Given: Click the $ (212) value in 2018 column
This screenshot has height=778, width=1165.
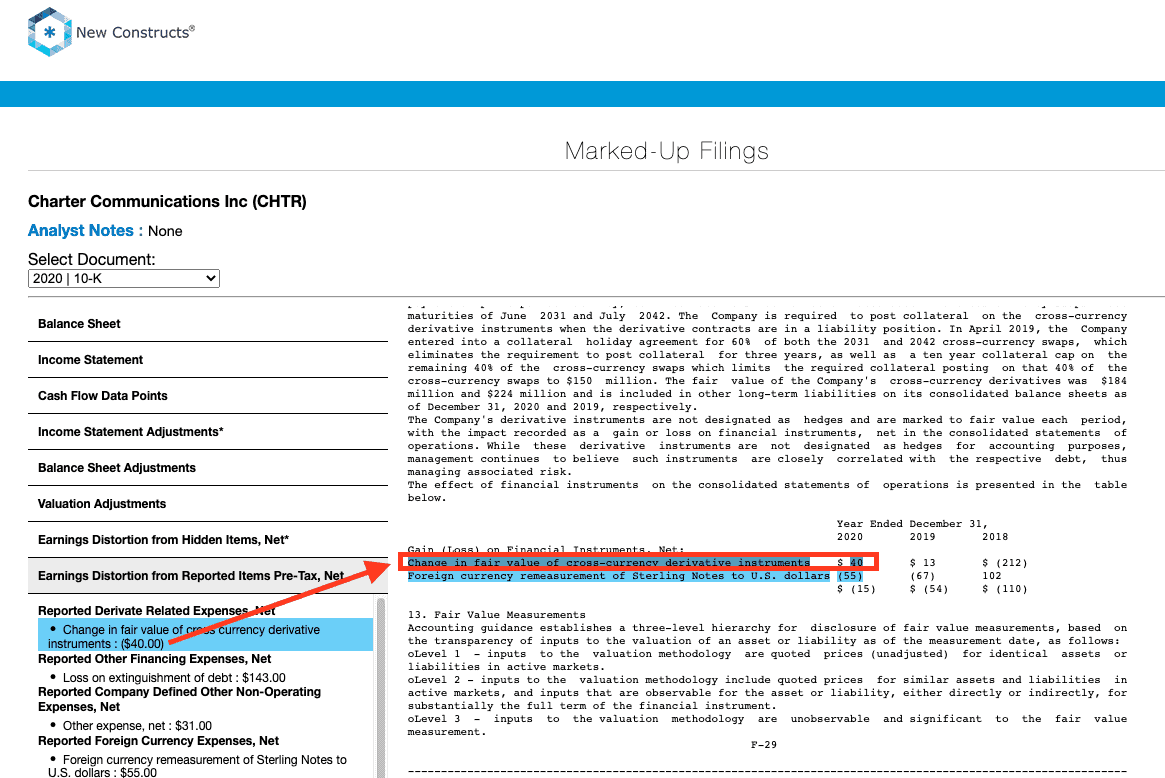Looking at the screenshot, I should click(x=1005, y=563).
